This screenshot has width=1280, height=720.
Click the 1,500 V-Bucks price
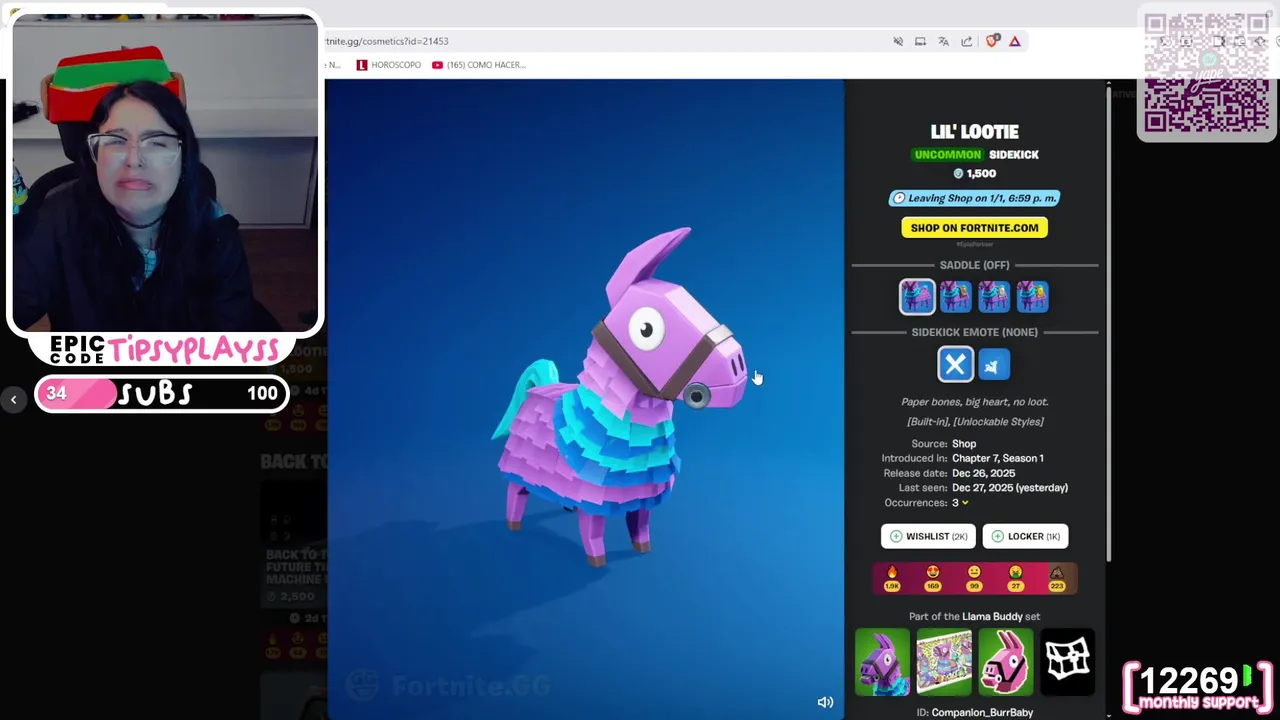[x=974, y=174]
